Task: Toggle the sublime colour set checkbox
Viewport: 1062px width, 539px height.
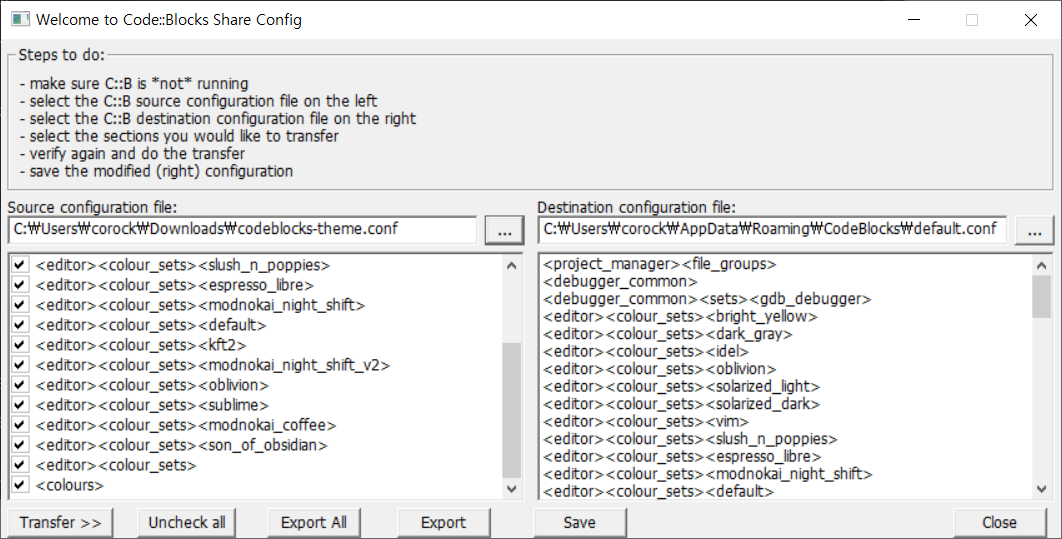Action: (x=20, y=405)
